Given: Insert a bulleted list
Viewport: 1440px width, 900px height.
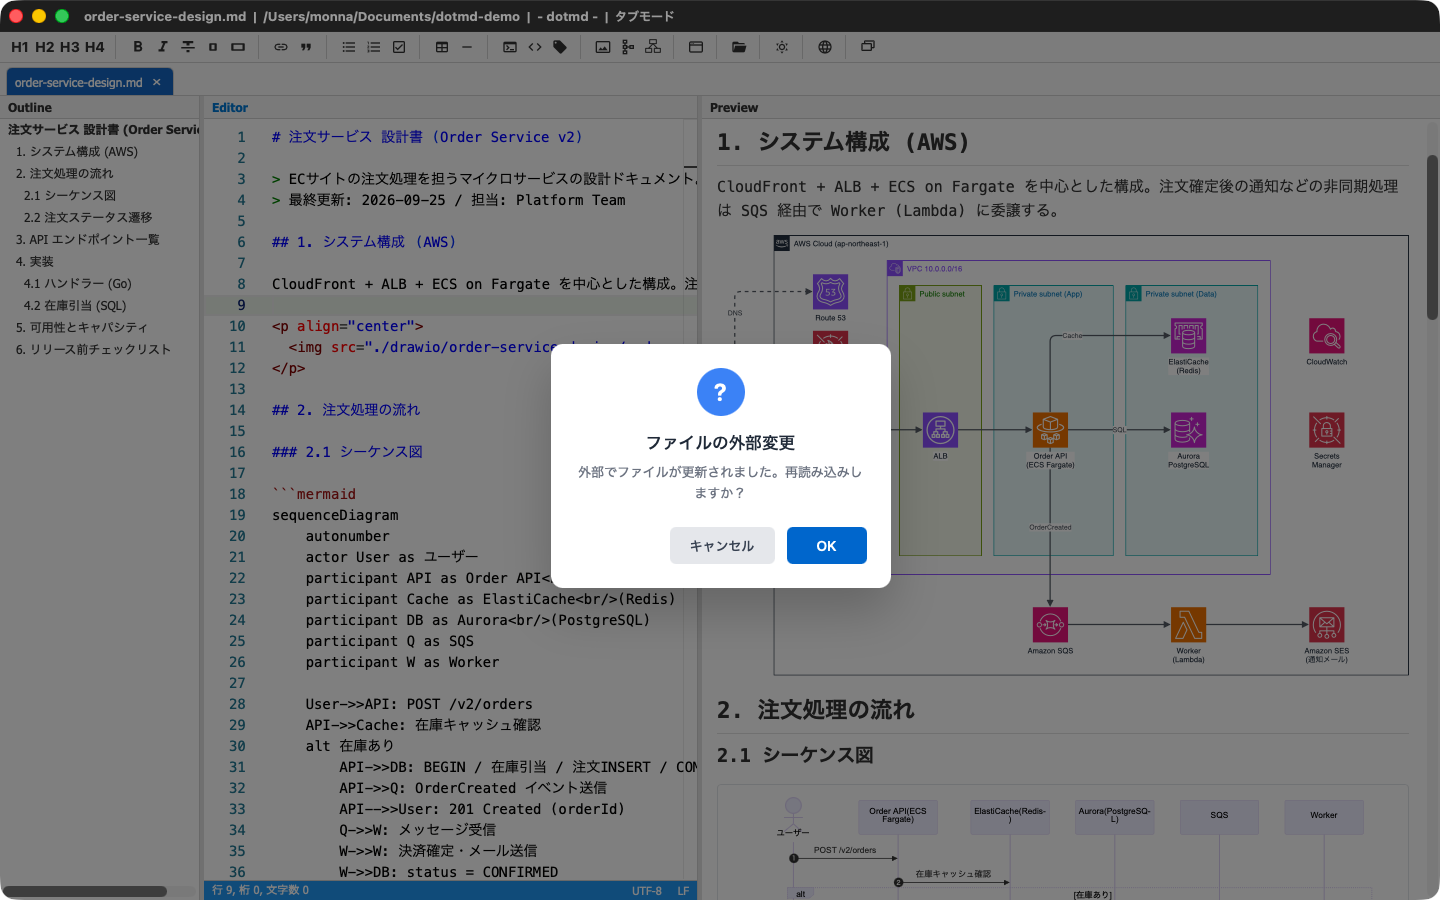Looking at the screenshot, I should (x=349, y=47).
